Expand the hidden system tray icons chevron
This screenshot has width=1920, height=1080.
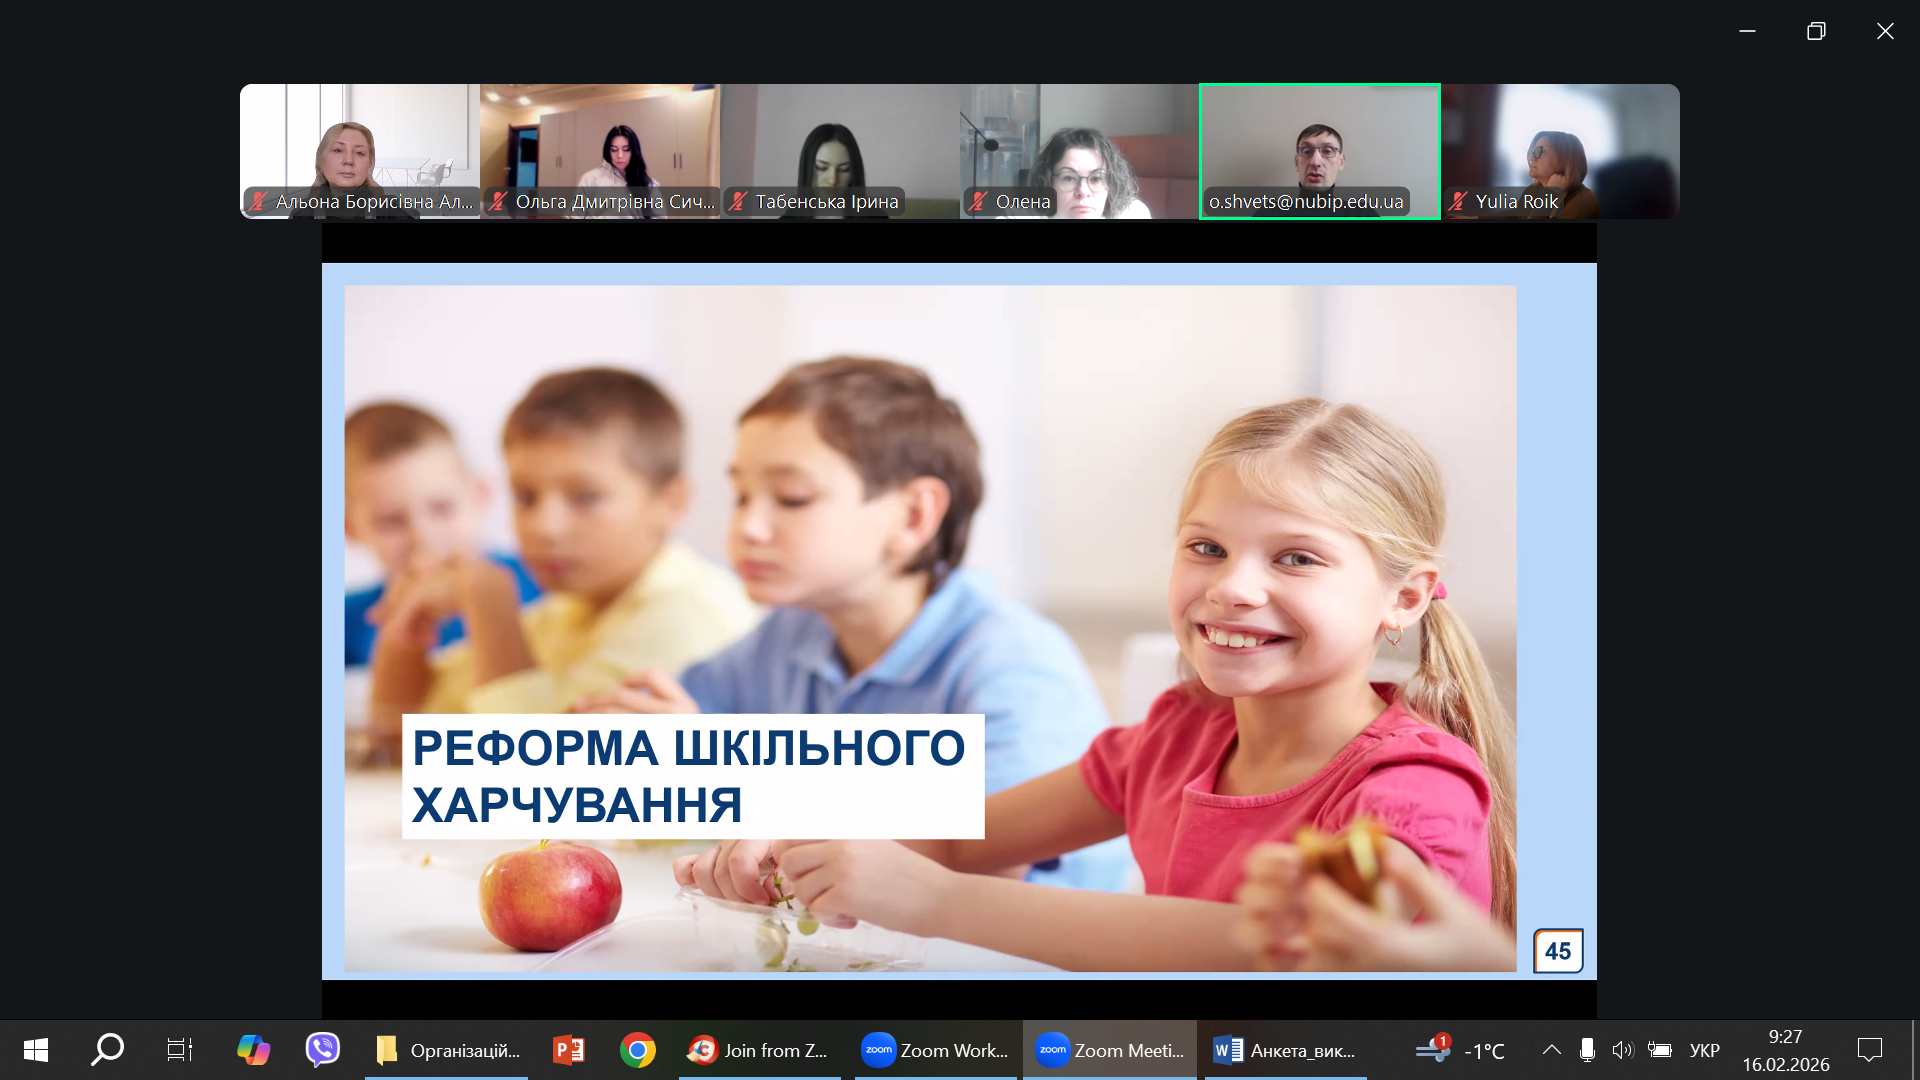(x=1551, y=1050)
